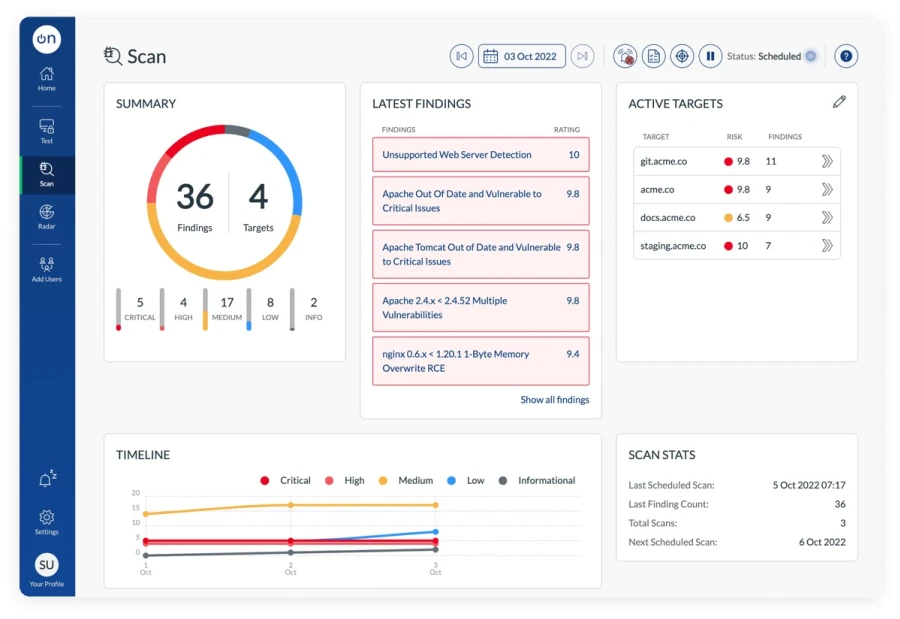Click the 17 Medium severity count
The width and height of the screenshot is (900, 619).
pos(227,303)
